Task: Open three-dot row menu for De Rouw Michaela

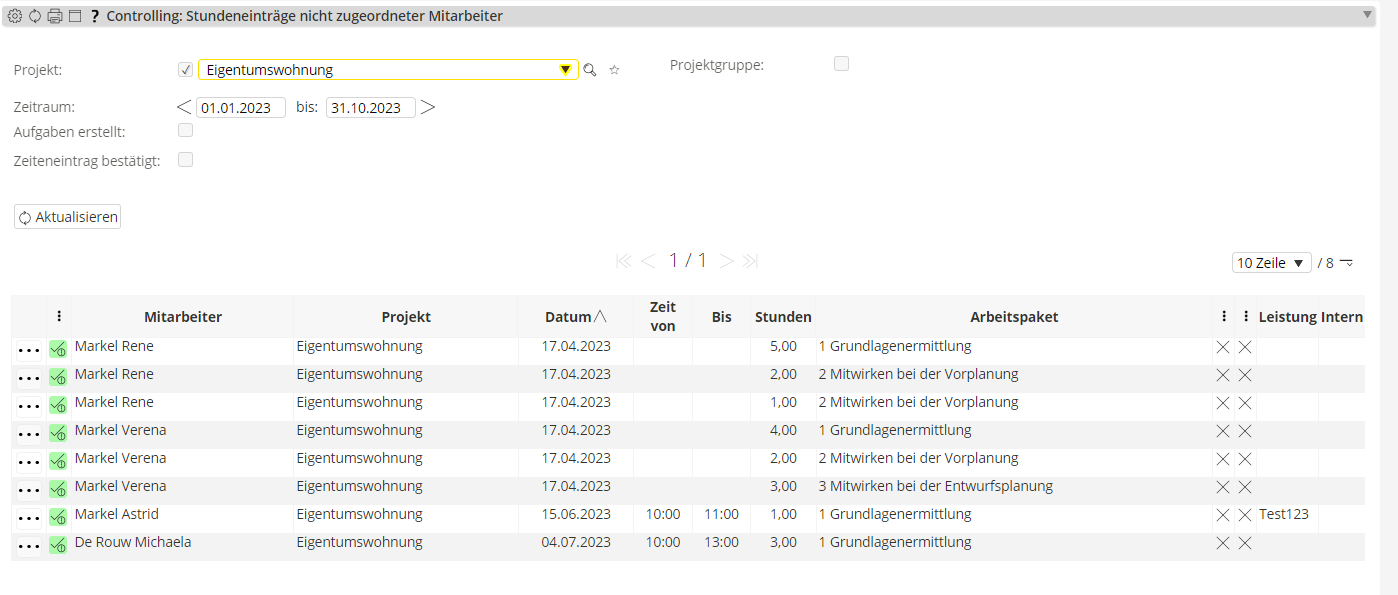Action: pos(29,546)
